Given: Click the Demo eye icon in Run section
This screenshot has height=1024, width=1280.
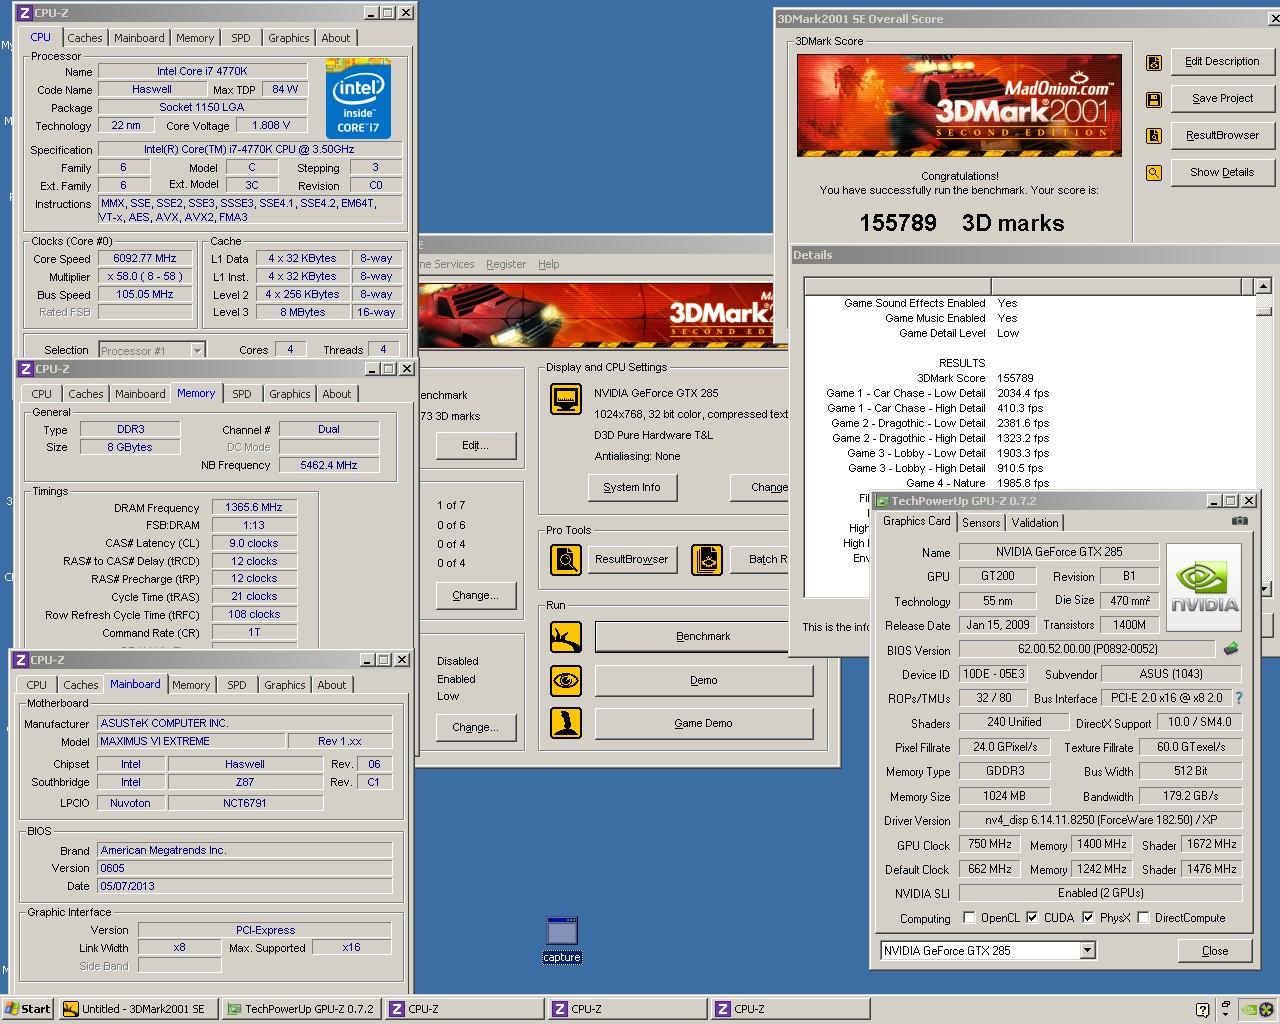Looking at the screenshot, I should coord(566,680).
